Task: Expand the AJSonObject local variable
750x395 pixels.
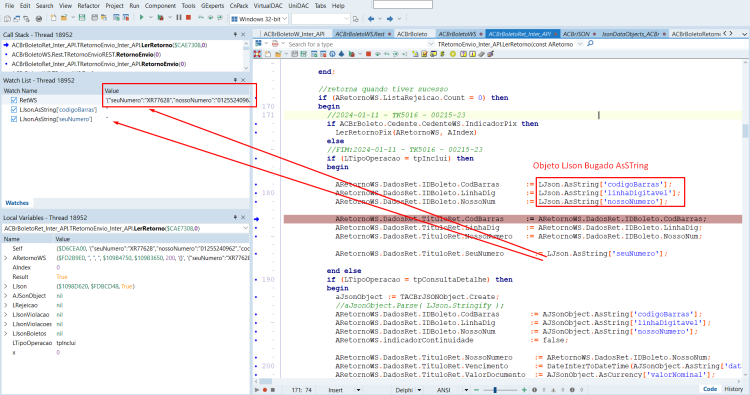Action: point(6,296)
